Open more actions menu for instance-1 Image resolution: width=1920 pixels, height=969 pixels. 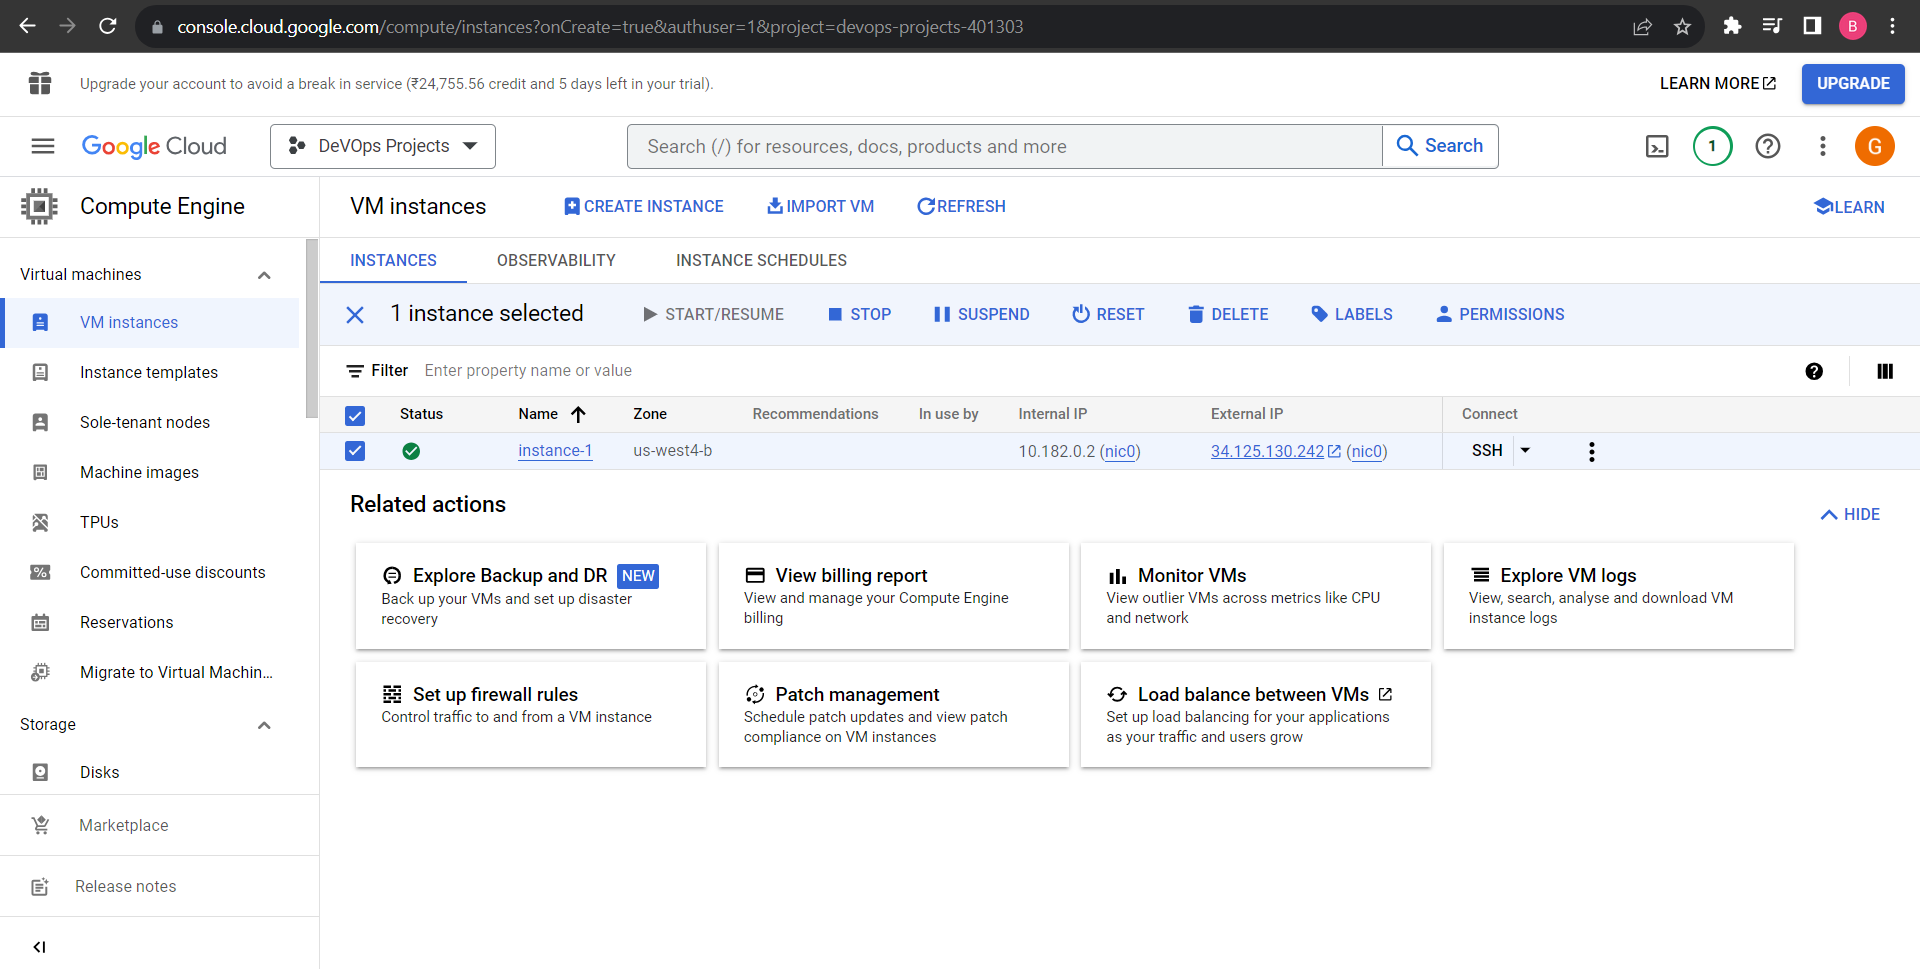point(1591,452)
